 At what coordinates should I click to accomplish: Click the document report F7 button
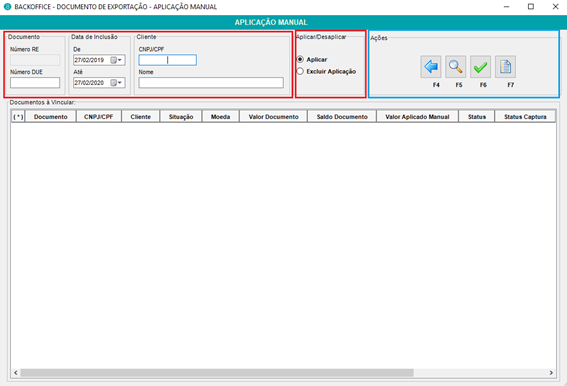(x=505, y=67)
